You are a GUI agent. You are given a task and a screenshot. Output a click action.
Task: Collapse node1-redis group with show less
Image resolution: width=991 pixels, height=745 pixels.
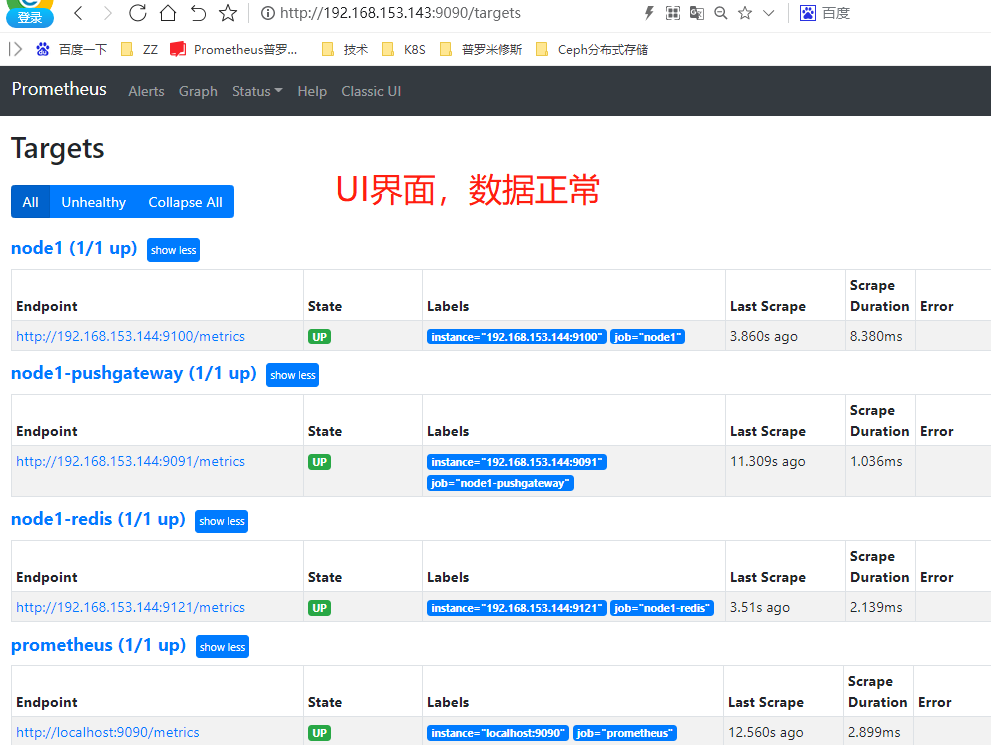point(221,521)
